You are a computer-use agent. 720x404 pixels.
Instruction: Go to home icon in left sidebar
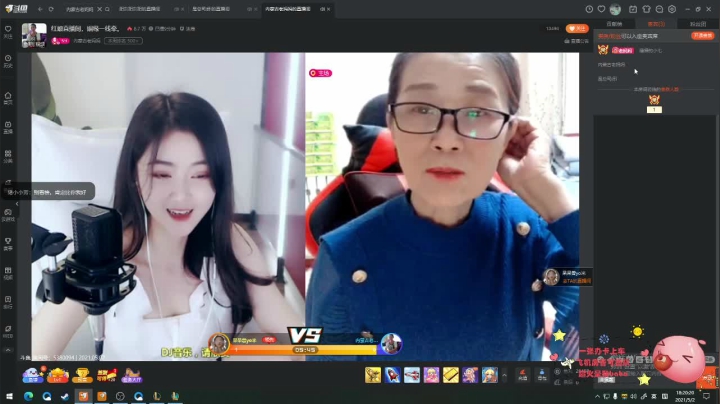(8, 98)
